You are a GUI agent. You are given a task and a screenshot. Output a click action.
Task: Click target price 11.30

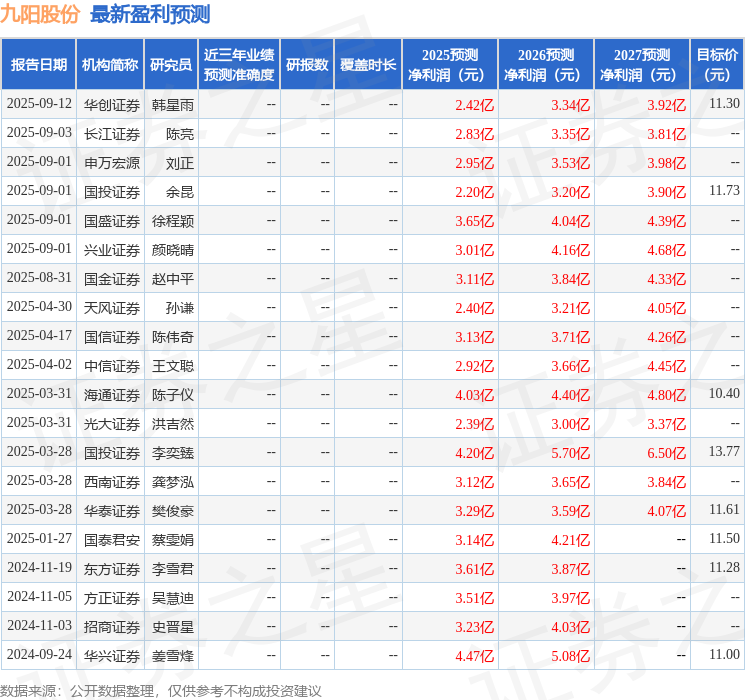[x=724, y=103]
